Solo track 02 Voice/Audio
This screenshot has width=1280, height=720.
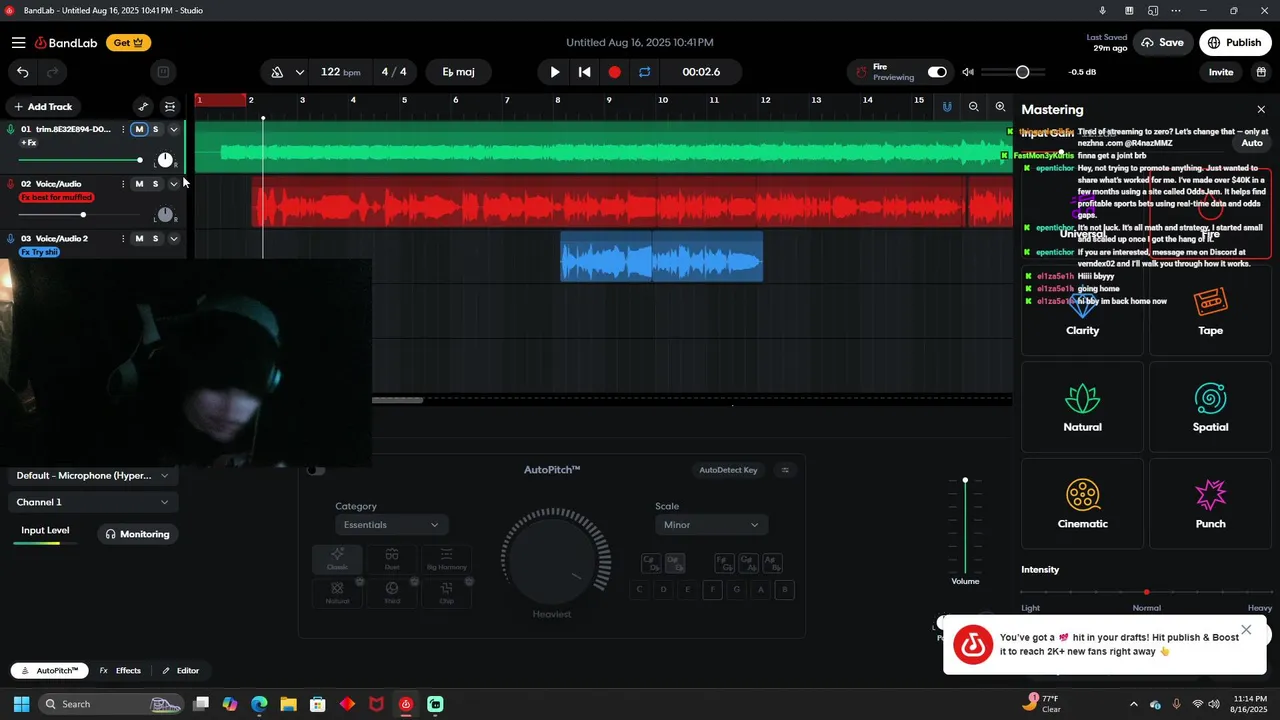[x=155, y=184]
